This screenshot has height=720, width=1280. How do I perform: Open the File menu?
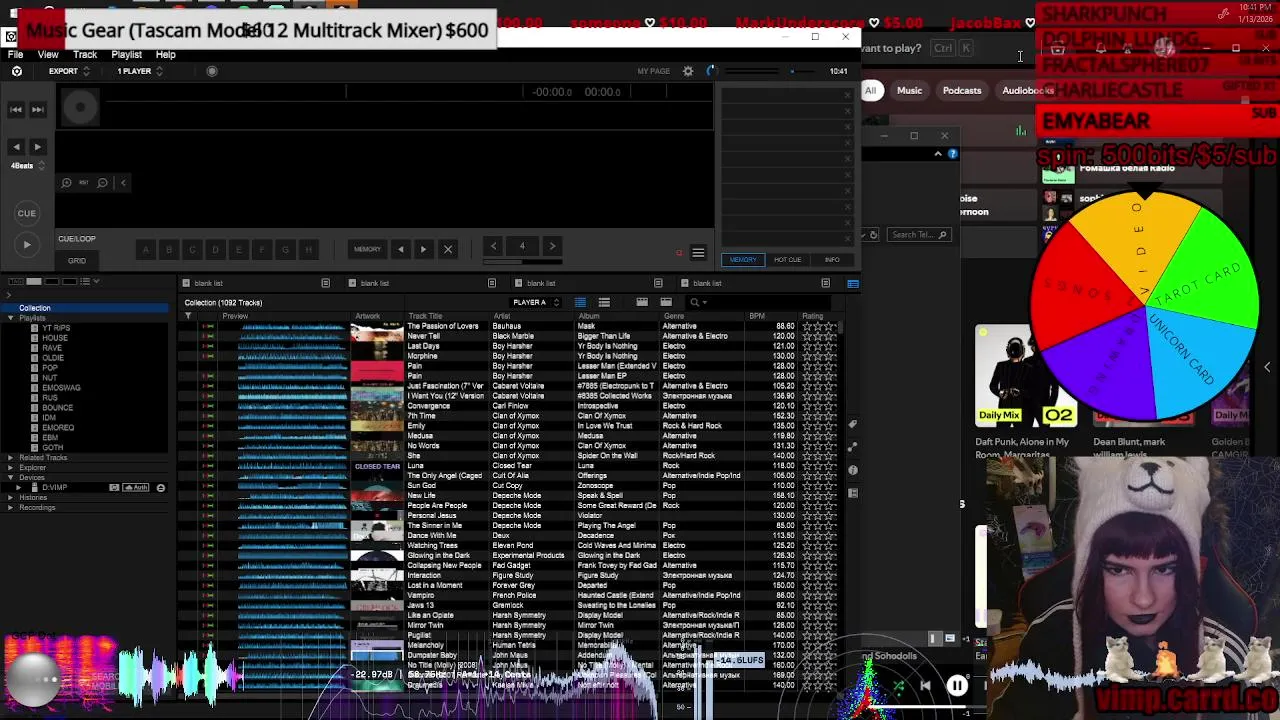[16, 54]
